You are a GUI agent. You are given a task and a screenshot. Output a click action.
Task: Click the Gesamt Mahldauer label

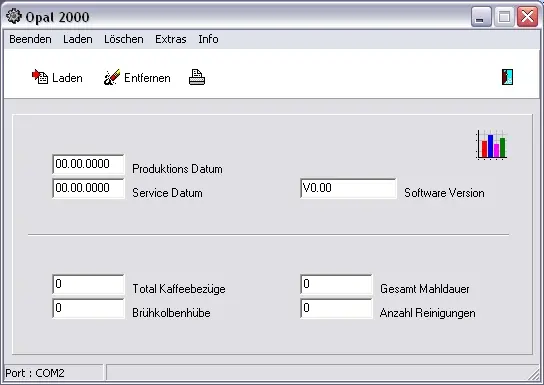[425, 289]
